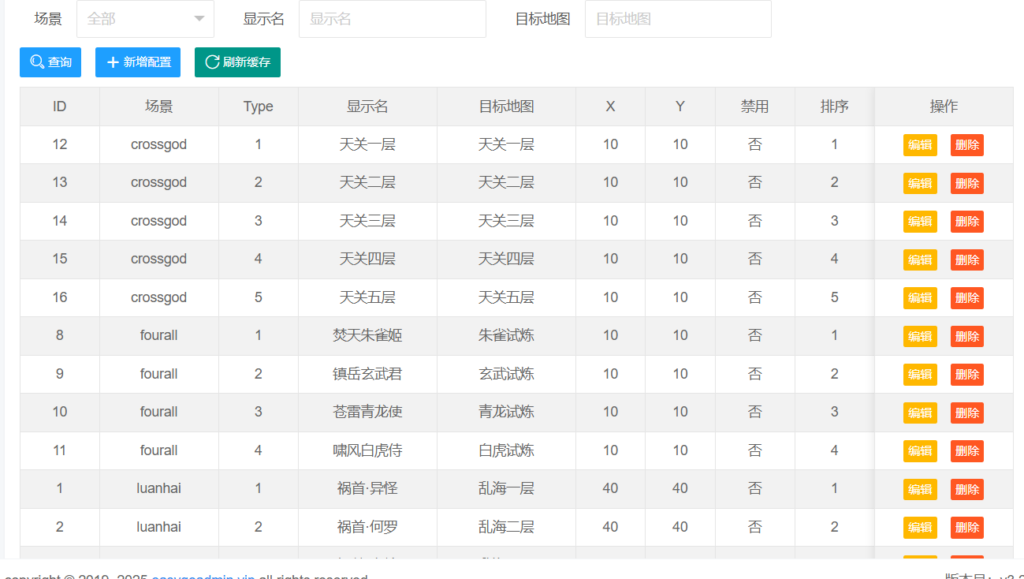
Task: Click the 朱雀试炼 target map cell
Action: point(506,336)
